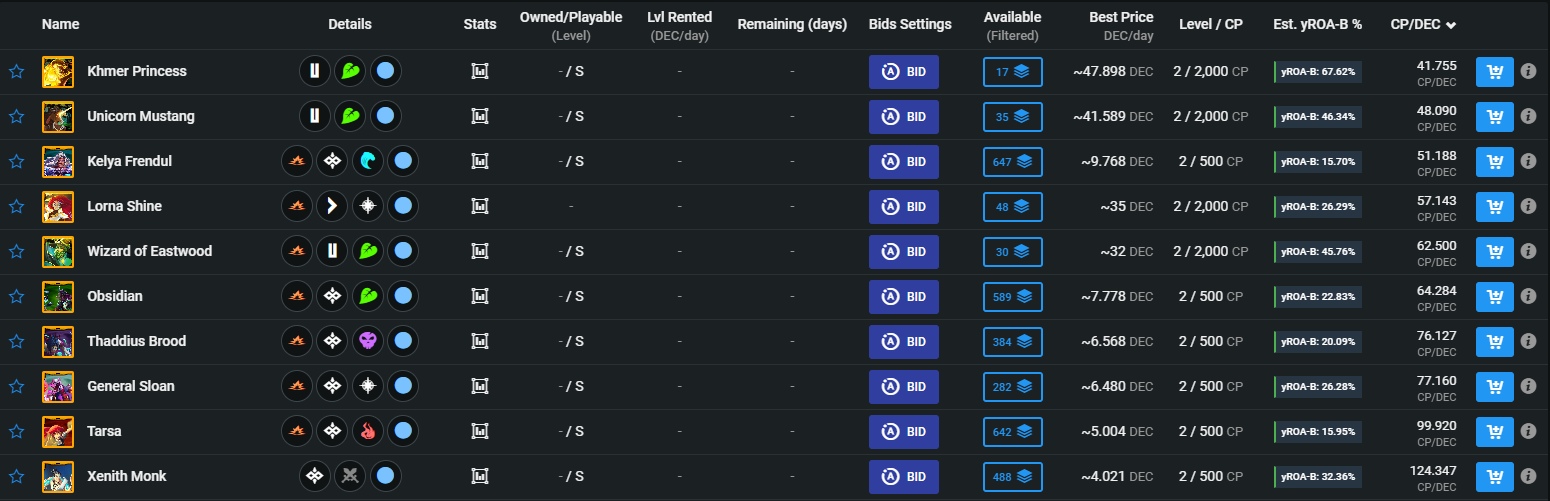Place bid on Thaddius Brood
Screen dimensions: 1550x501
click(x=904, y=342)
